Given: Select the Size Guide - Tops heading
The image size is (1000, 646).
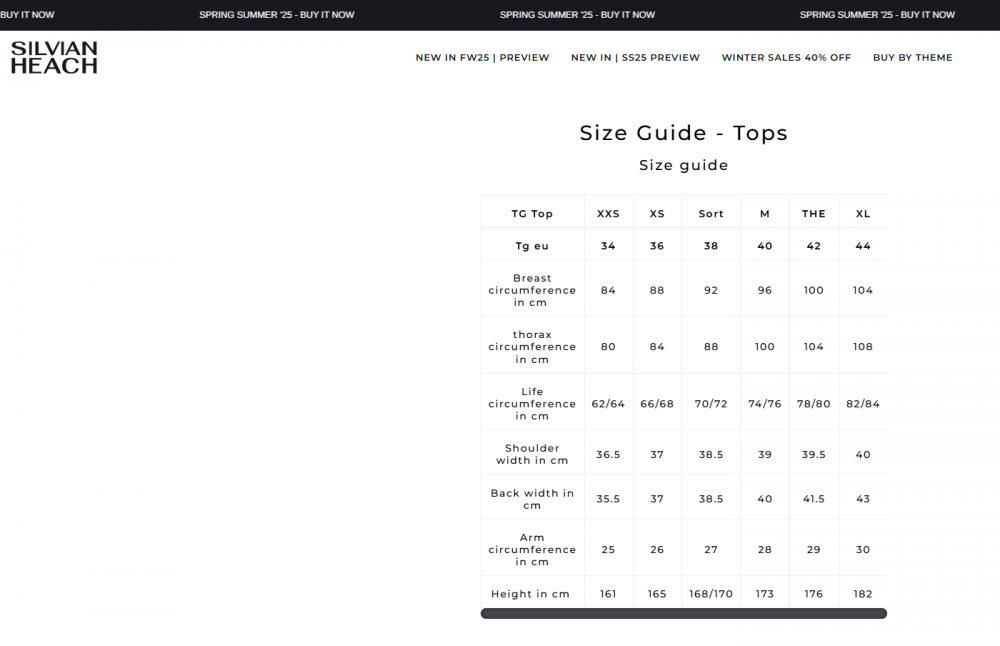Looking at the screenshot, I should (683, 133).
